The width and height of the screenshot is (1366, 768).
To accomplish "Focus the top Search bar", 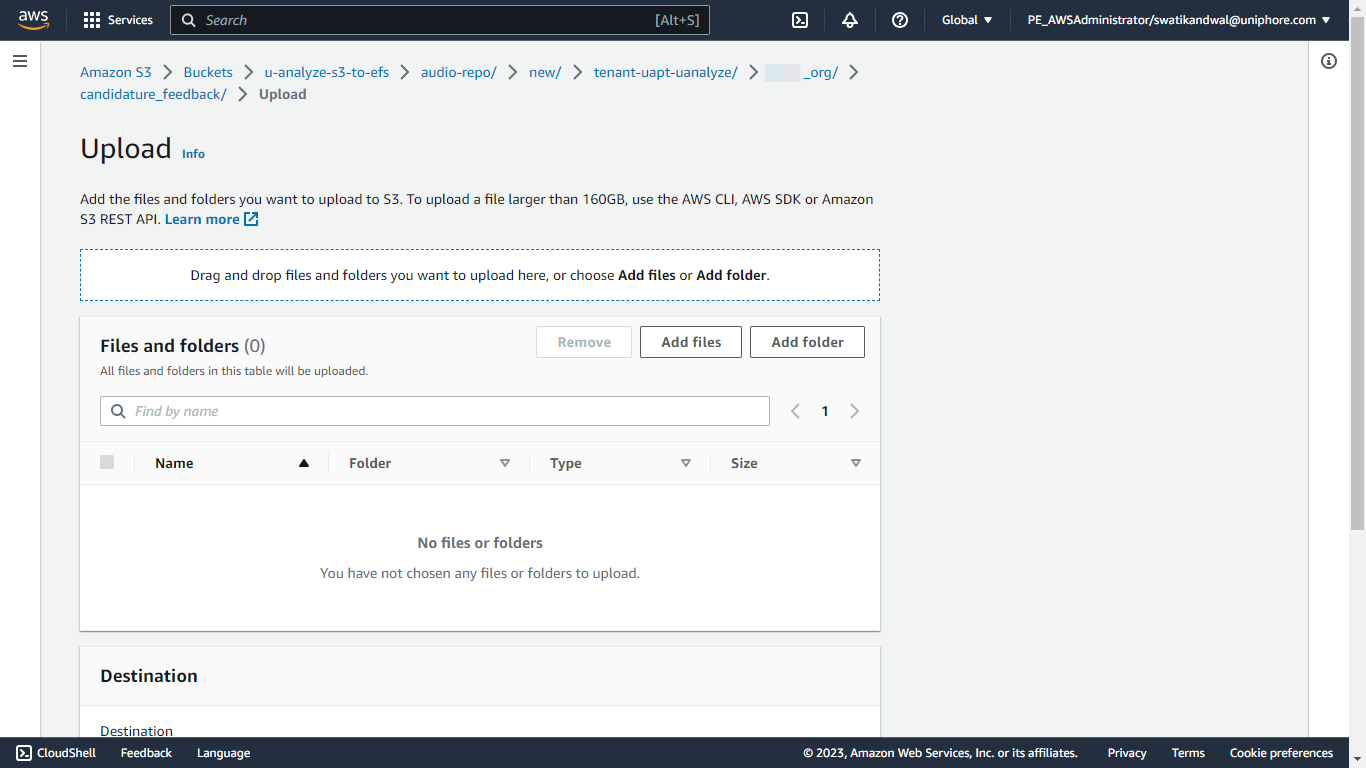I will click(x=440, y=20).
